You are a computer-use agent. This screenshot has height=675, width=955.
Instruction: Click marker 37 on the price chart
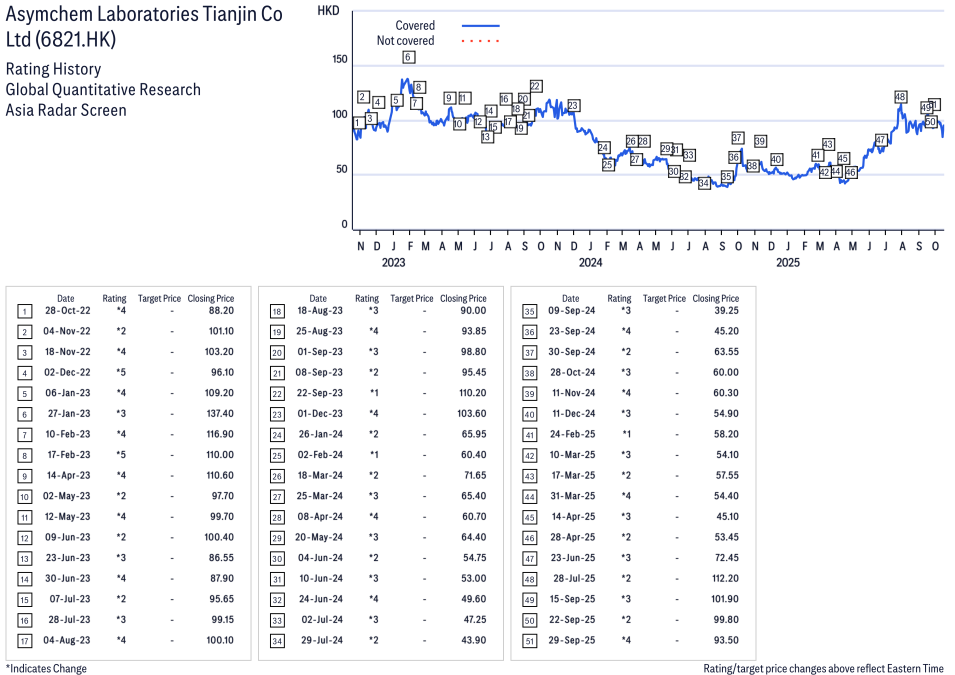click(x=737, y=138)
